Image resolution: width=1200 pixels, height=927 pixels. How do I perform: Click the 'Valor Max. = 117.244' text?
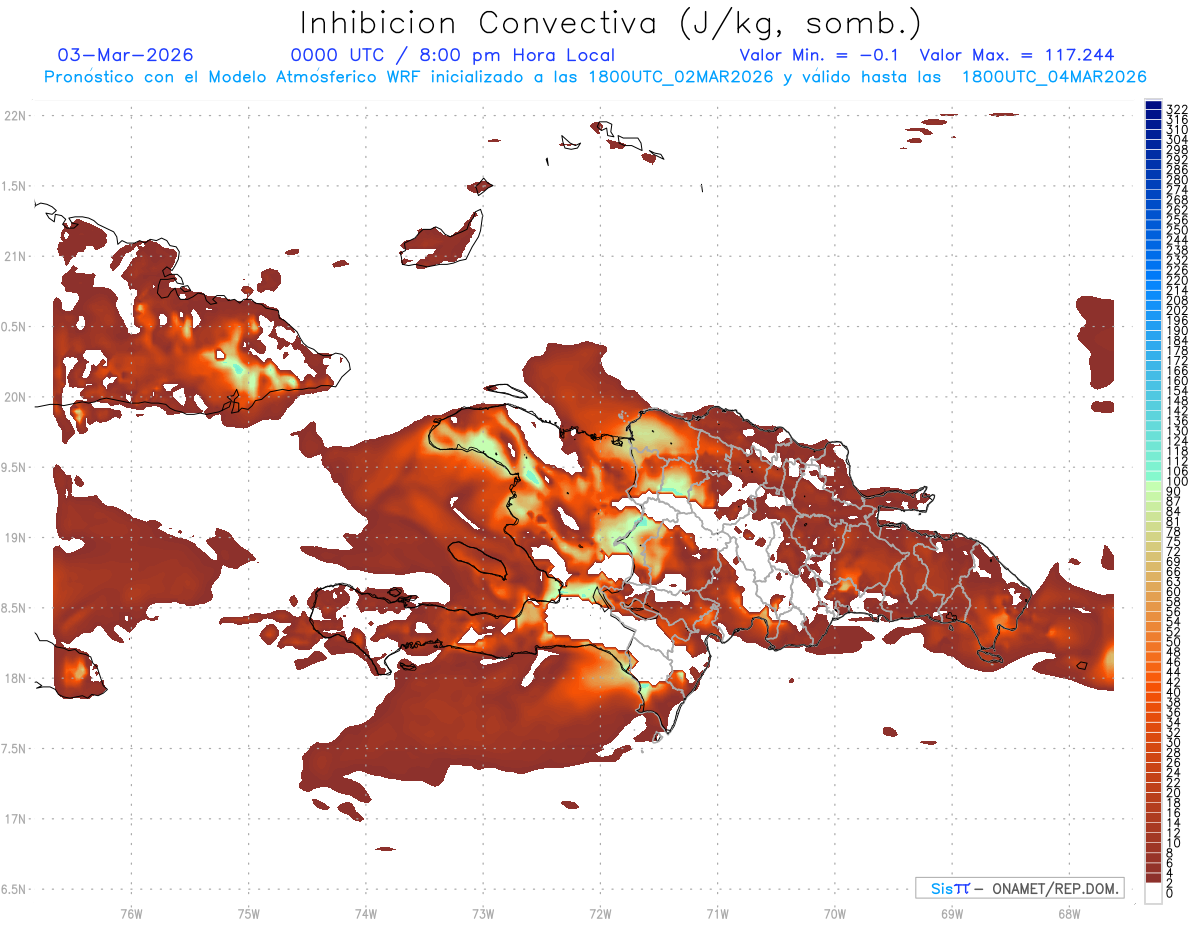point(1016,55)
